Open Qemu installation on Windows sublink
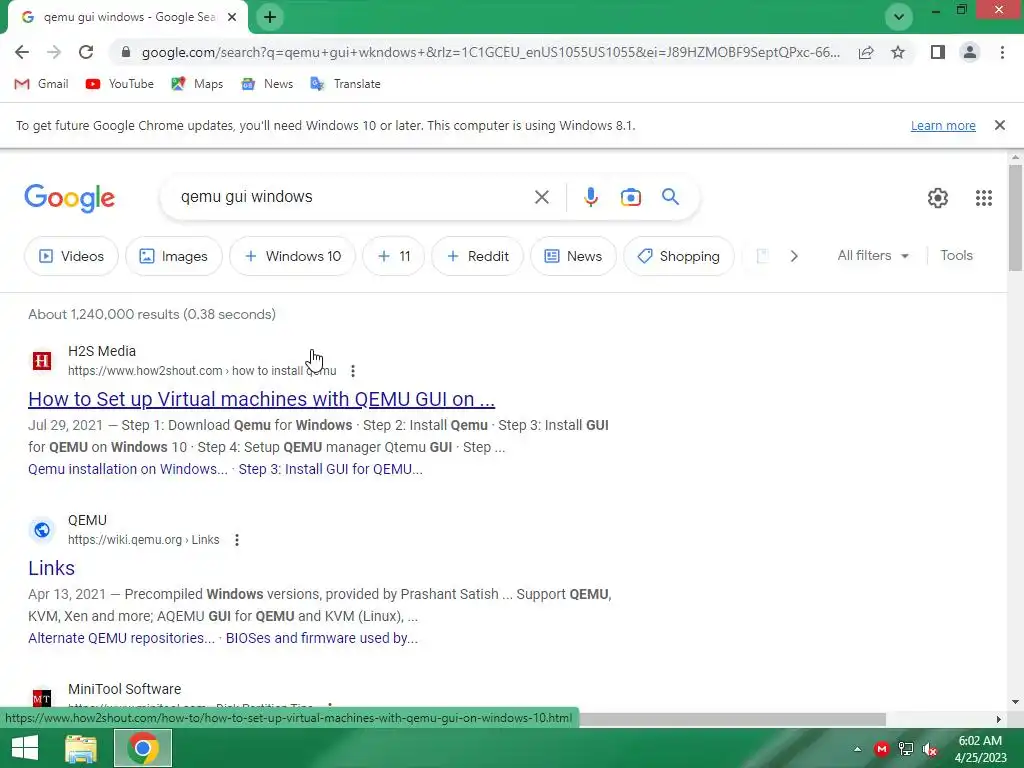 point(128,469)
